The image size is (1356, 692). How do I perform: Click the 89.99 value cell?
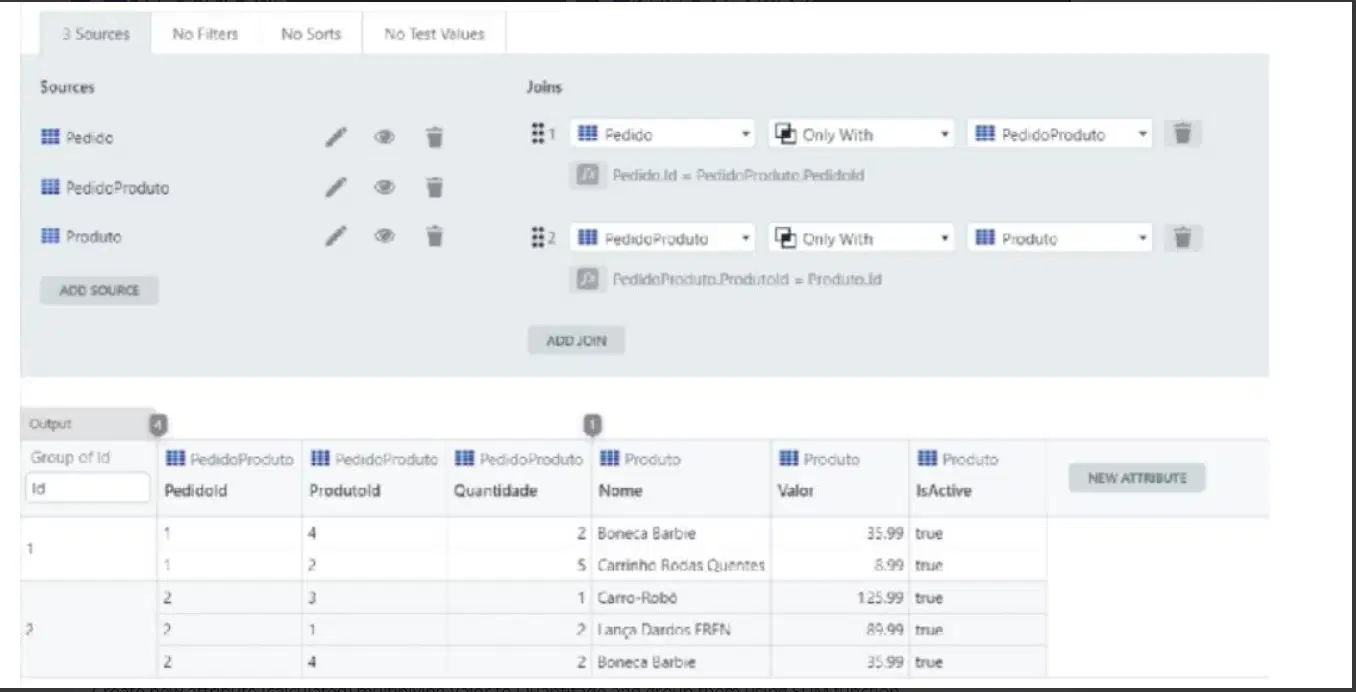click(x=840, y=630)
